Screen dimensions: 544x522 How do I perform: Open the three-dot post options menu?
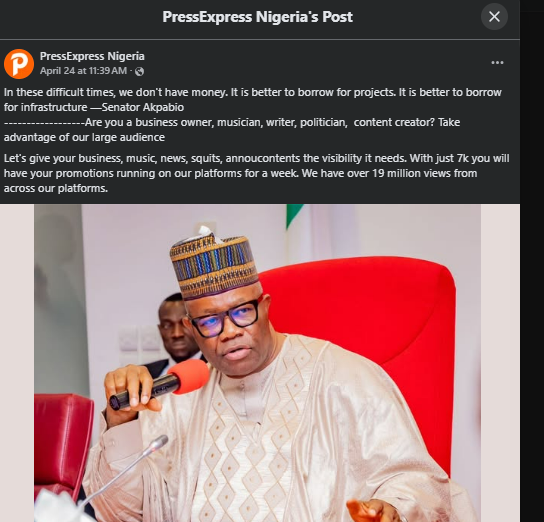[497, 62]
